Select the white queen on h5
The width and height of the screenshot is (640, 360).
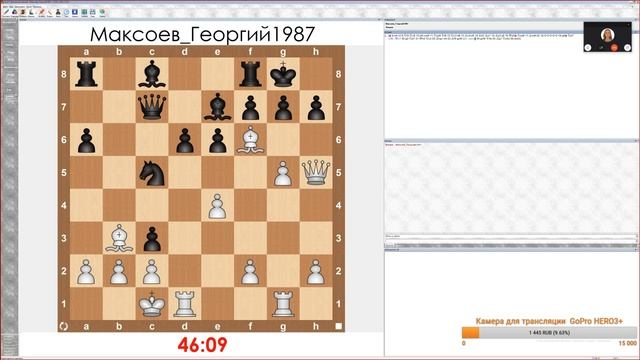coord(316,172)
